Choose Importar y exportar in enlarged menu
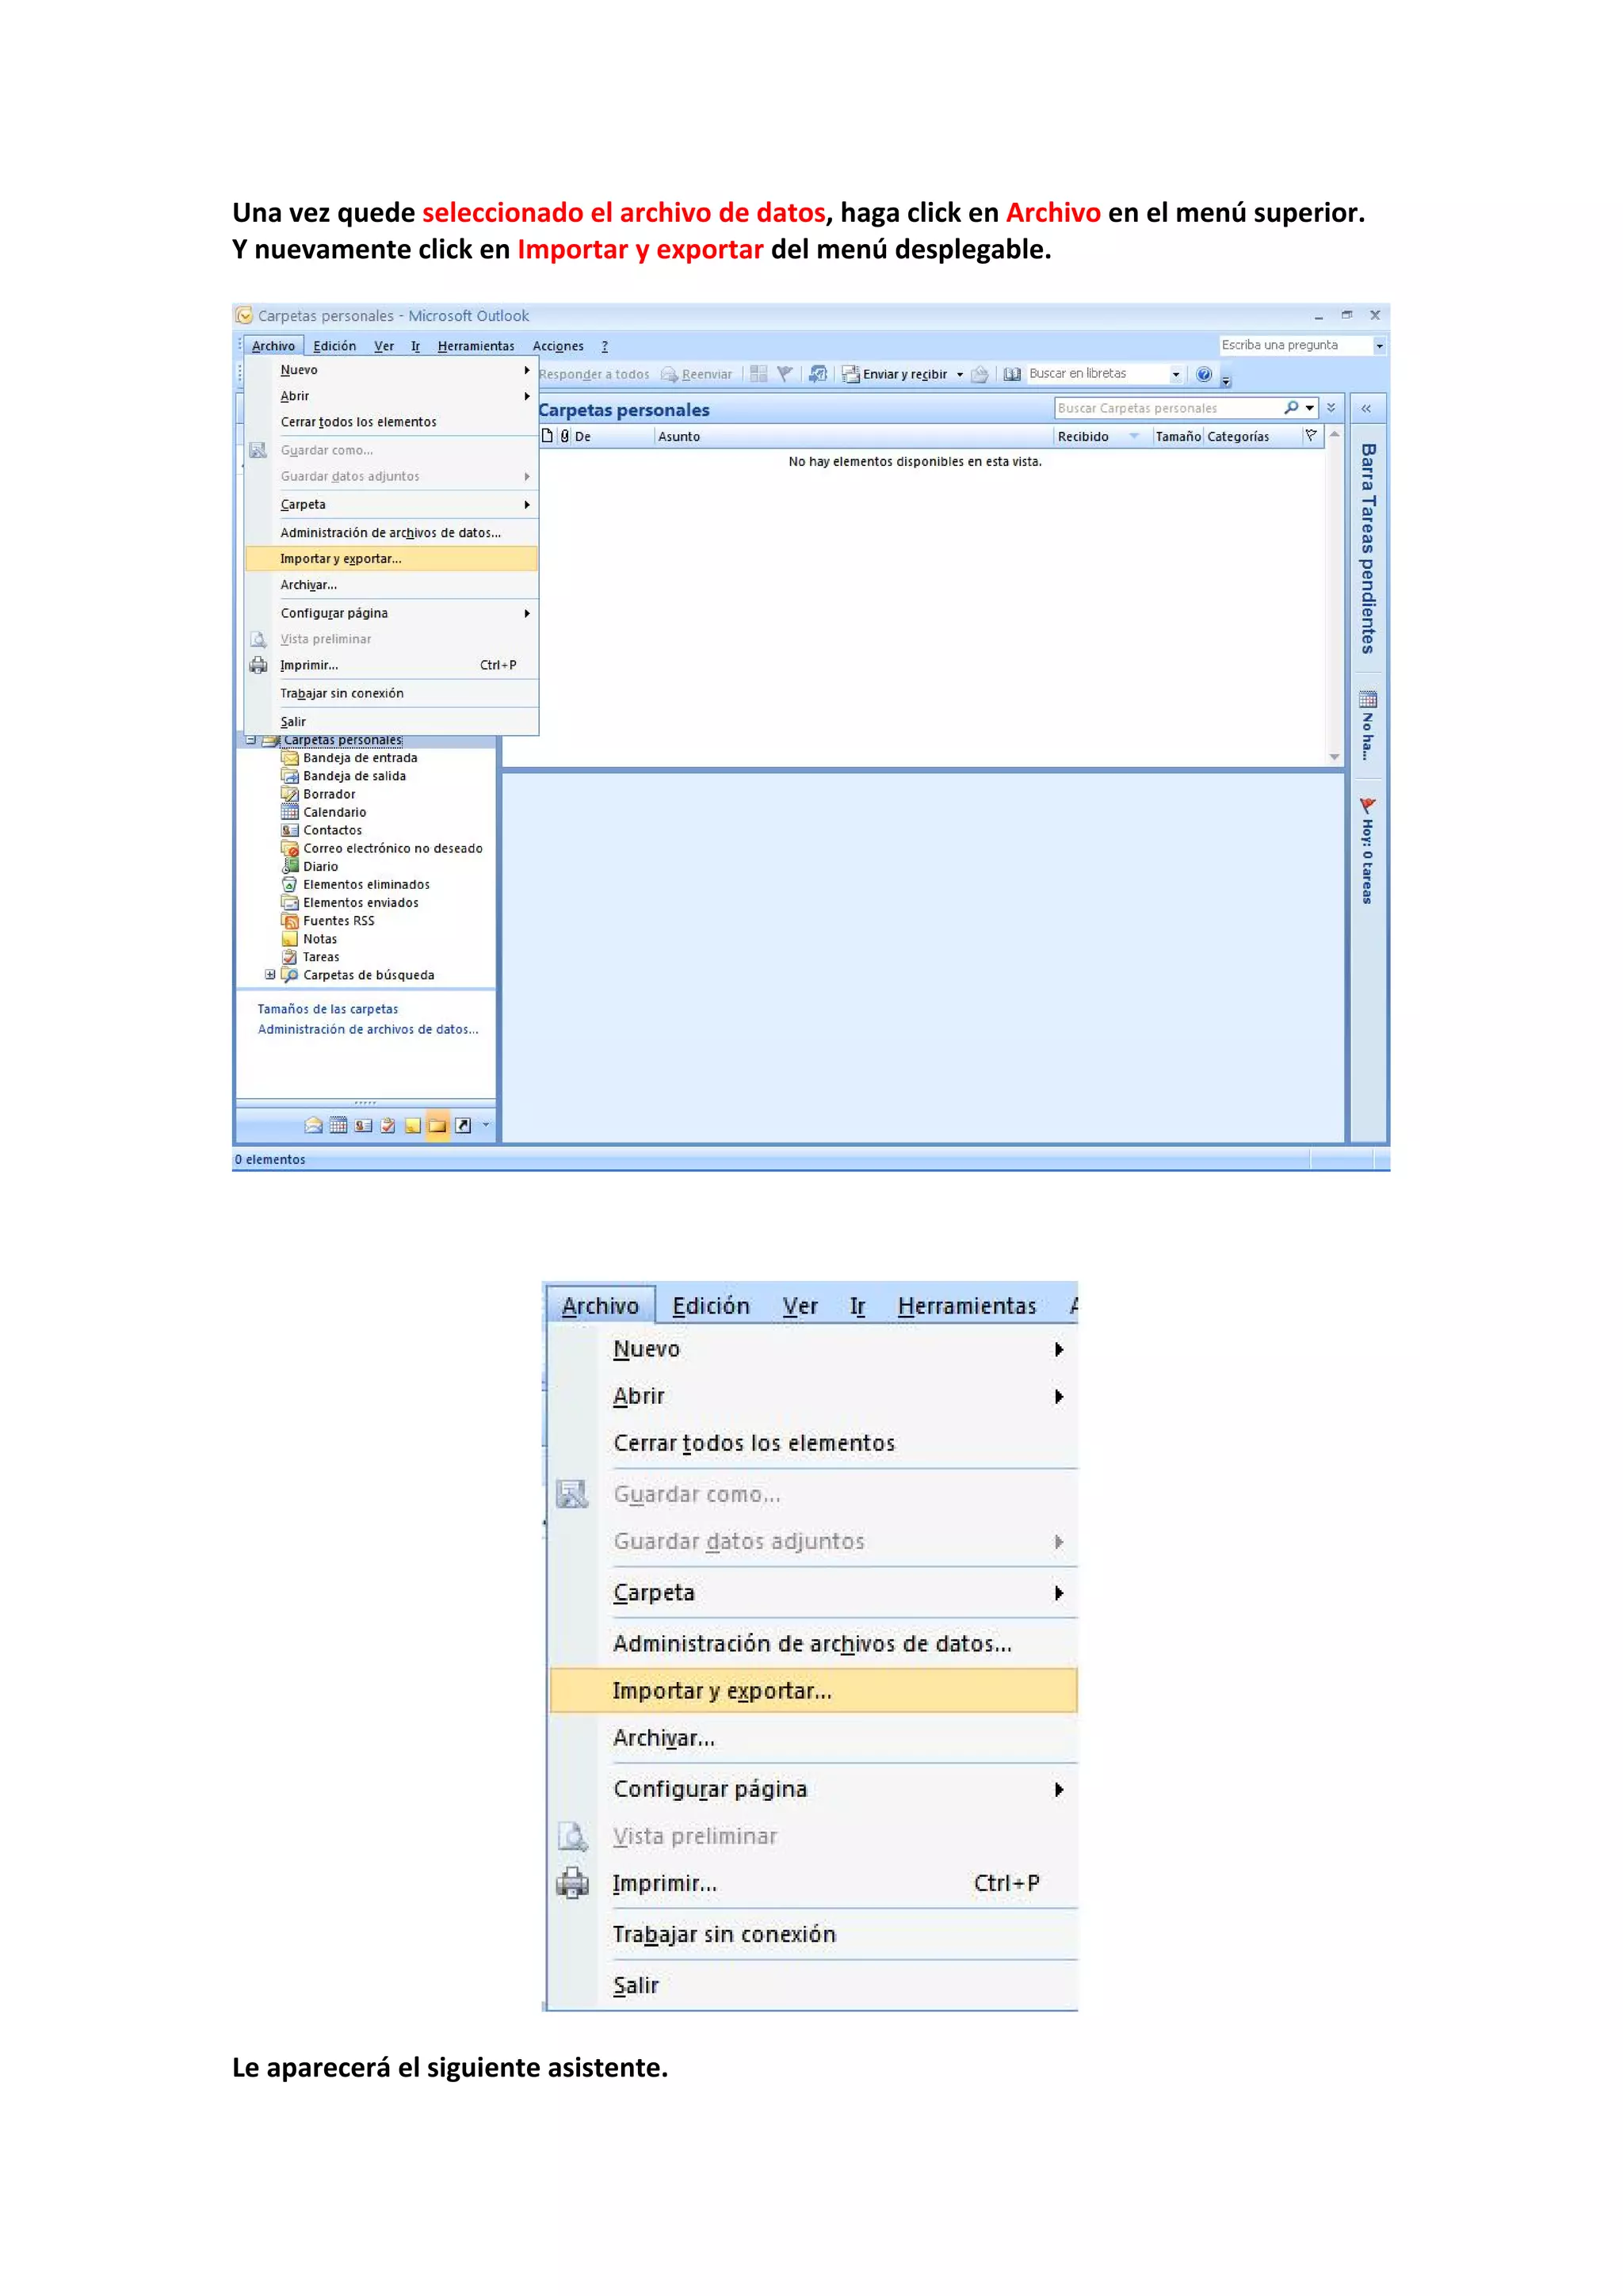 point(813,1691)
